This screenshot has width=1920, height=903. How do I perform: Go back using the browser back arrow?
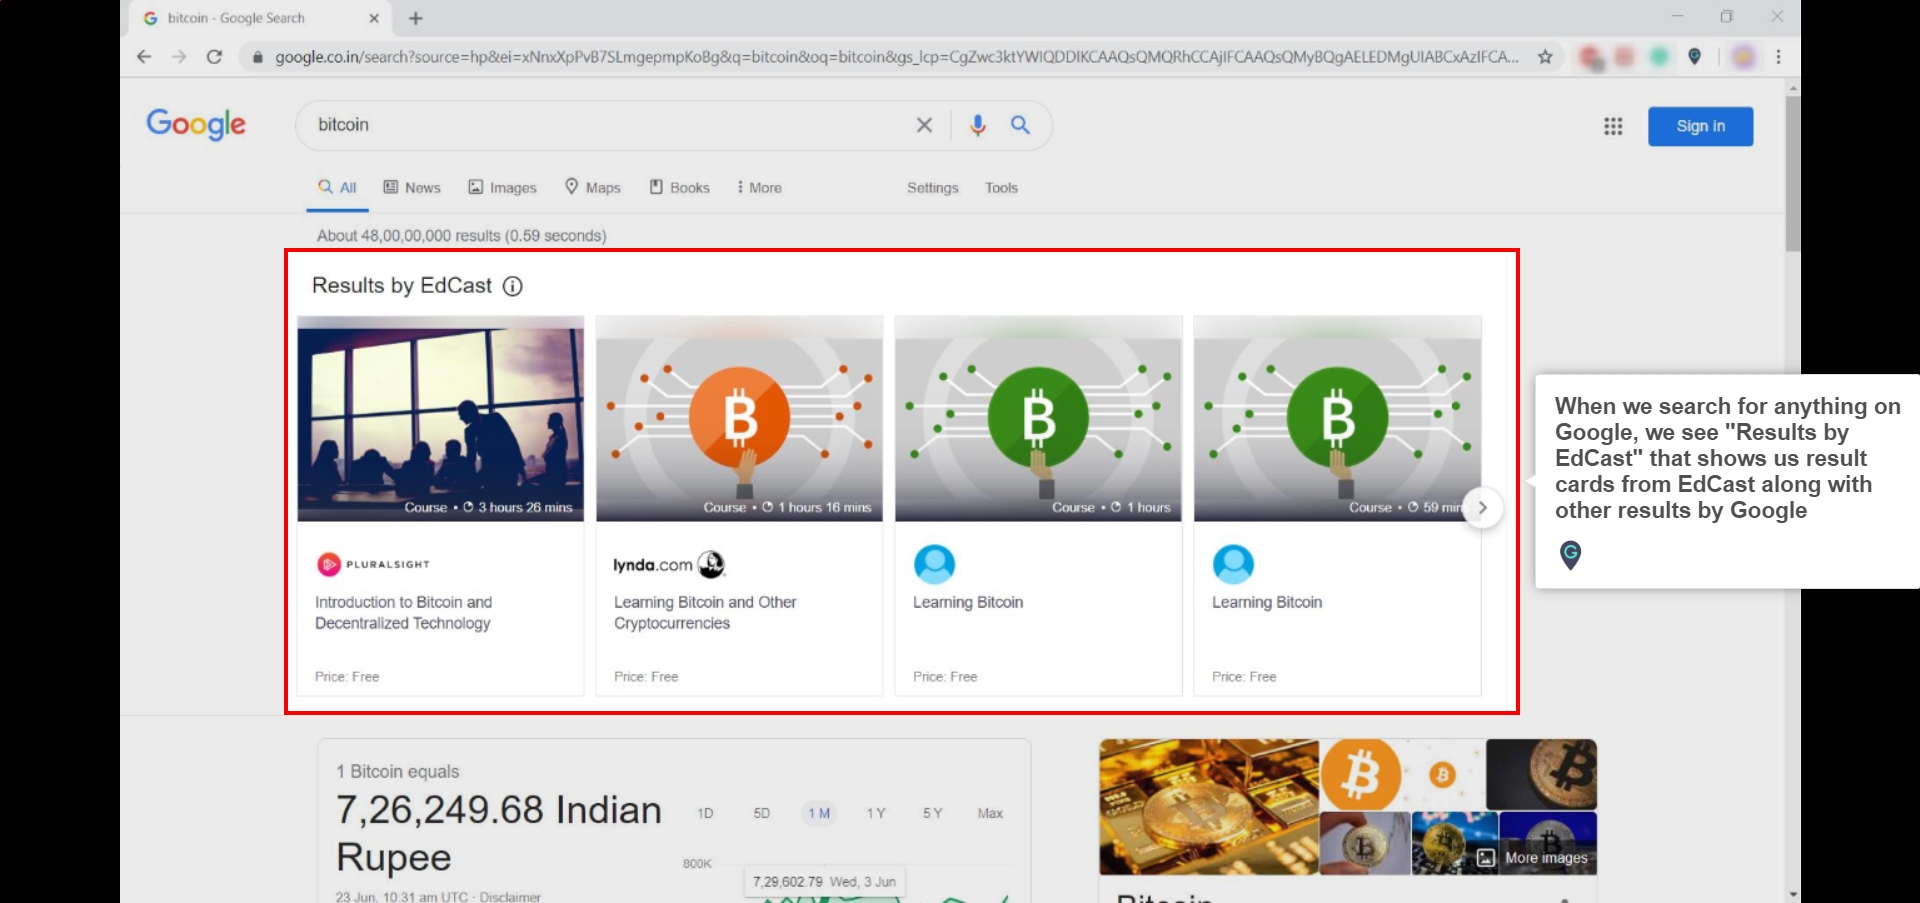click(144, 57)
